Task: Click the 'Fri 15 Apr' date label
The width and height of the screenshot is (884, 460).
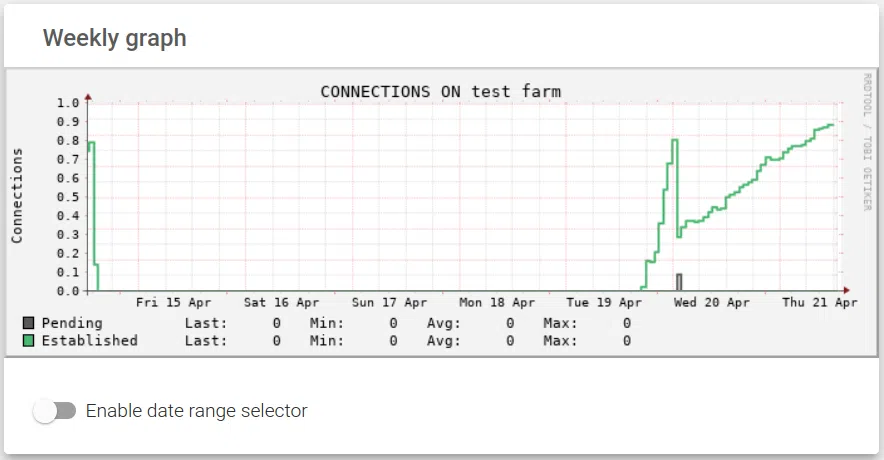Action: click(x=173, y=302)
